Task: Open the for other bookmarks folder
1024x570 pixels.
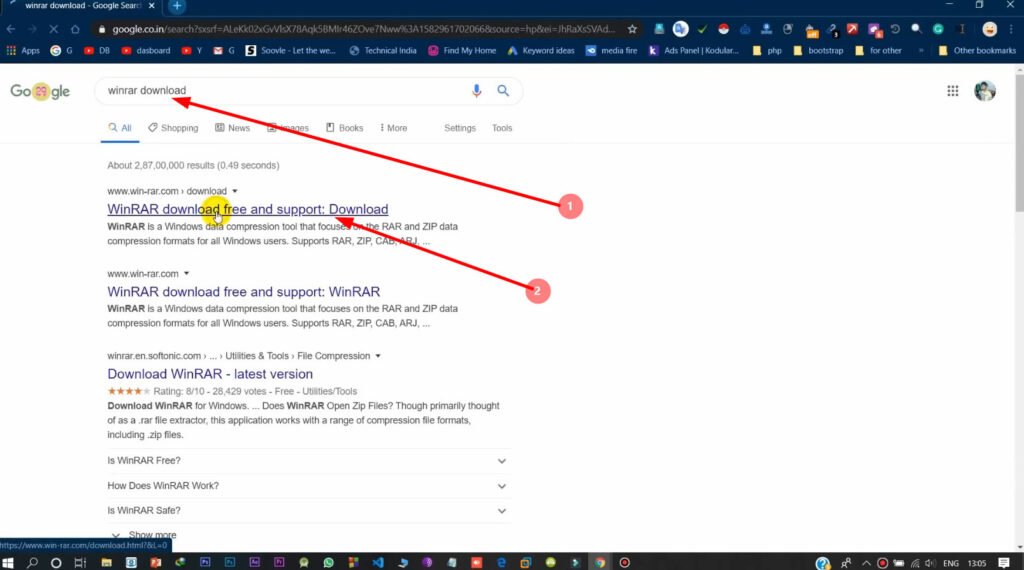Action: pos(878,50)
